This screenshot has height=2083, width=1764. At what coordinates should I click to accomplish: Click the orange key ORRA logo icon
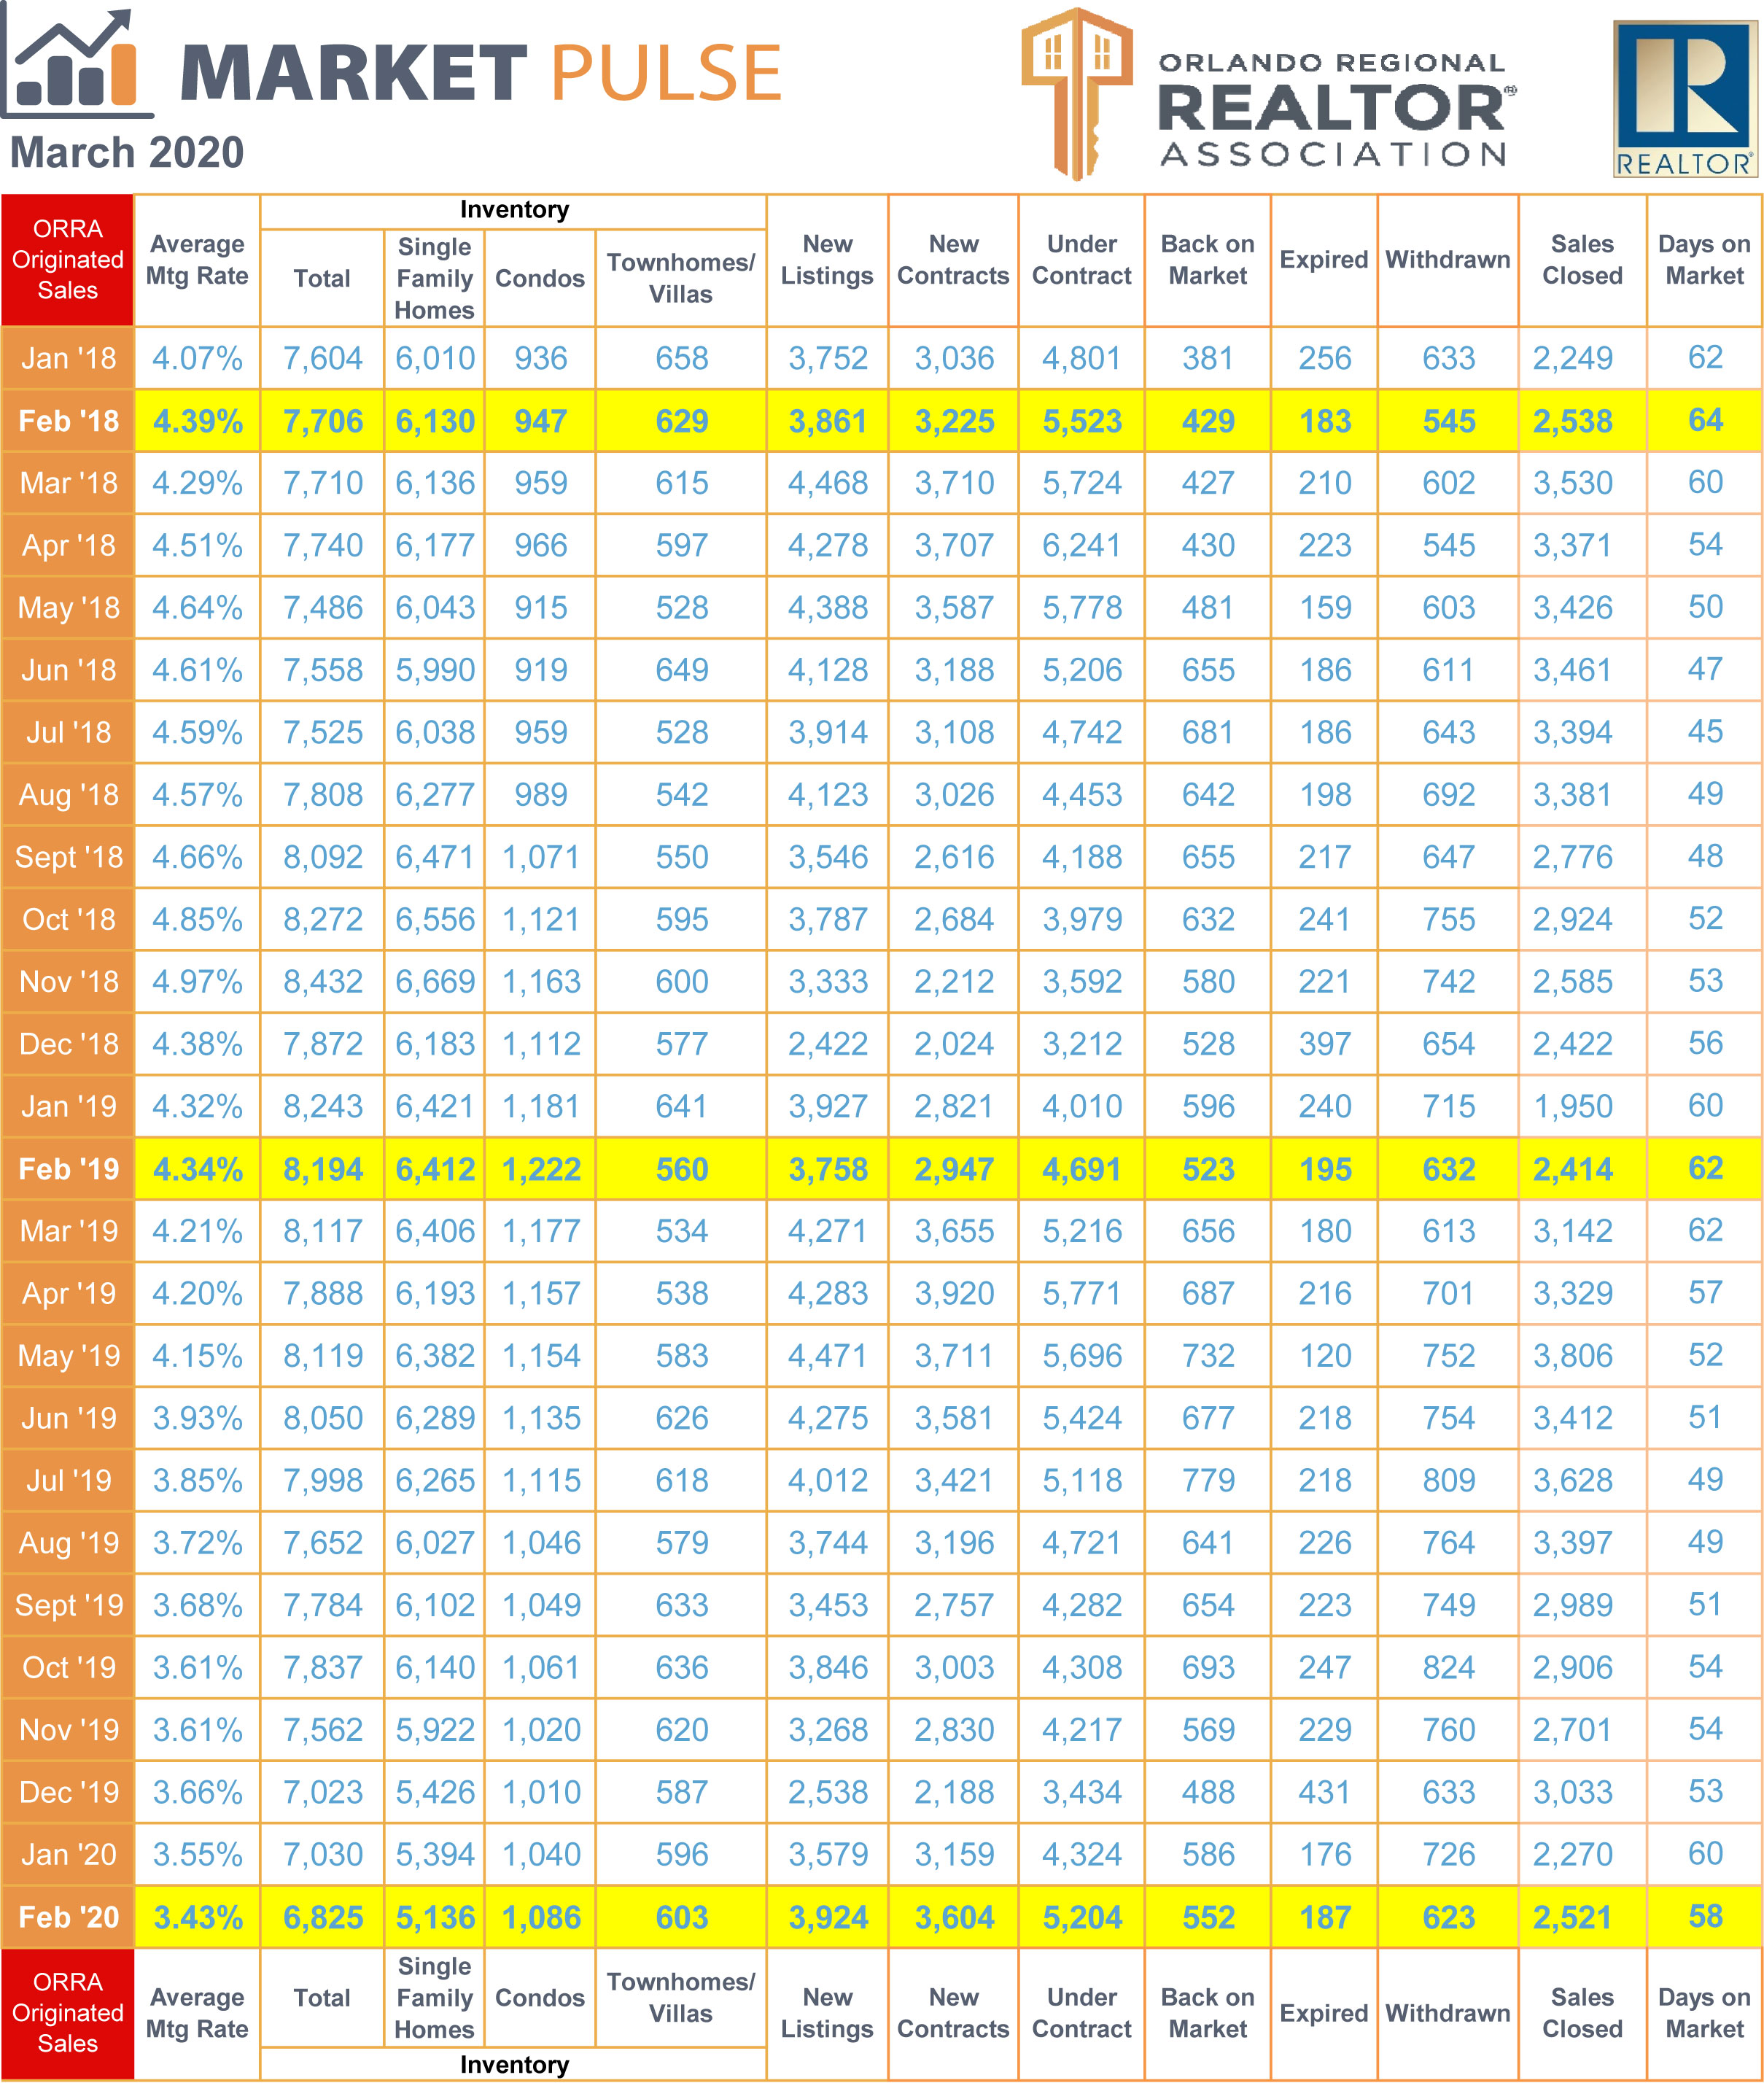pos(1077,93)
